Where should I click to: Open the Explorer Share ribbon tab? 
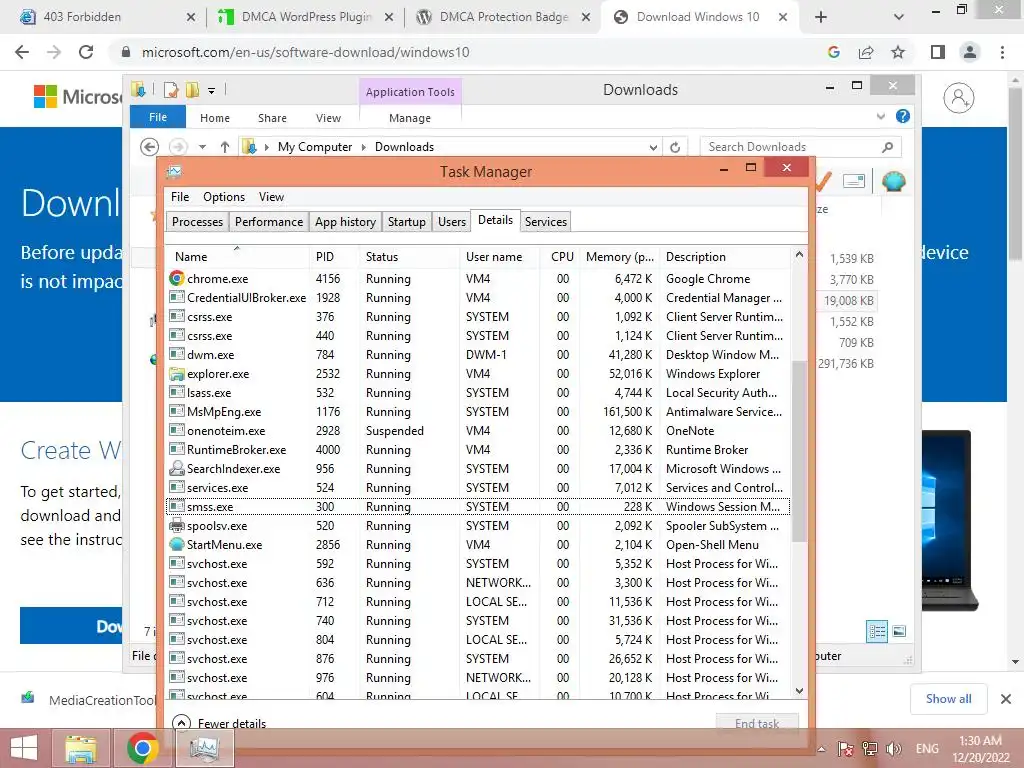pos(272,118)
